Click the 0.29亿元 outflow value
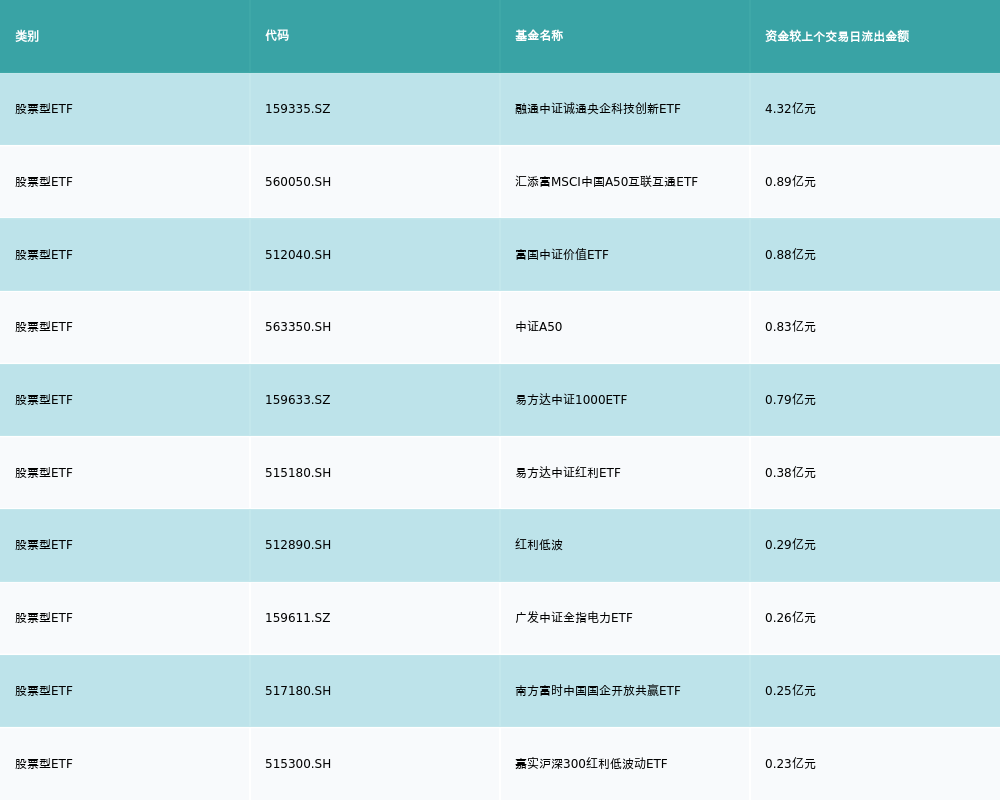The height and width of the screenshot is (800, 1000). point(790,545)
